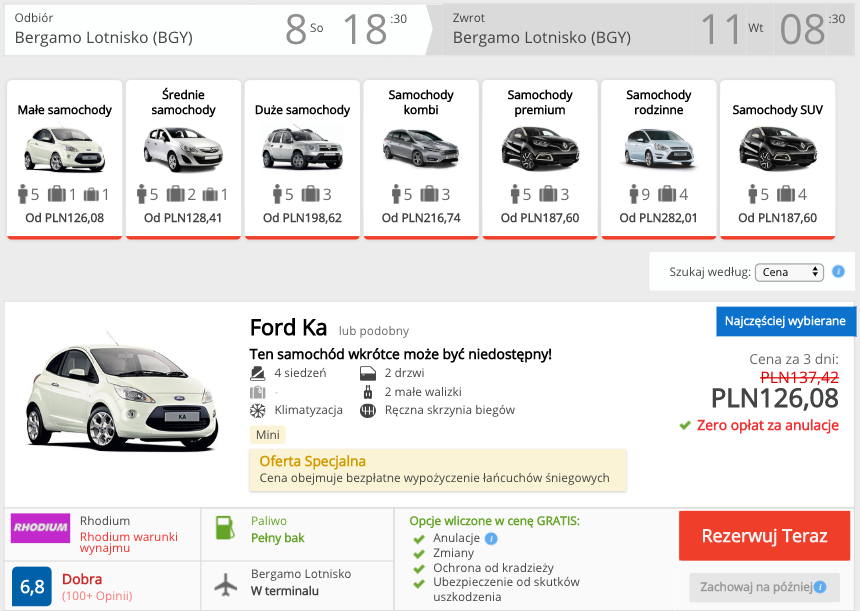Click the Odbiór Bergamo Lotnisko location field
The image size is (860, 611).
click(x=104, y=30)
